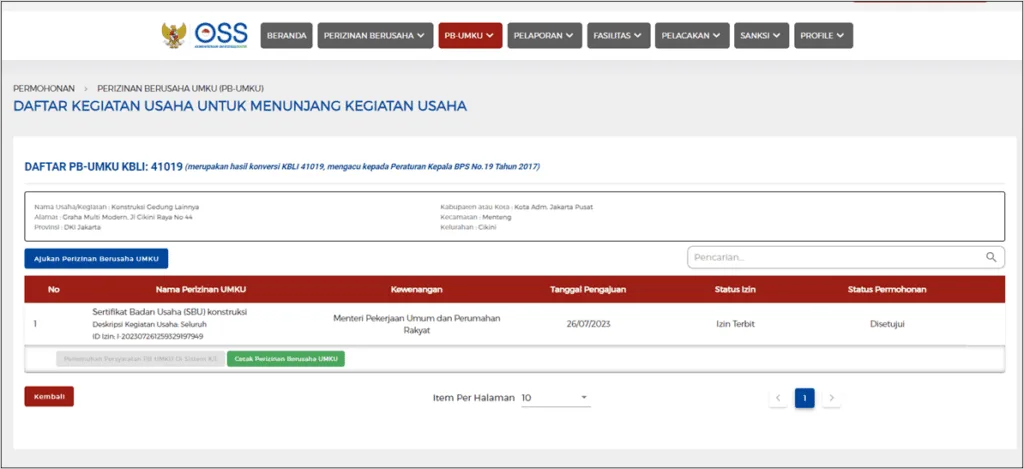Go to next page arrow
The image size is (1024, 469).
[x=832, y=398]
